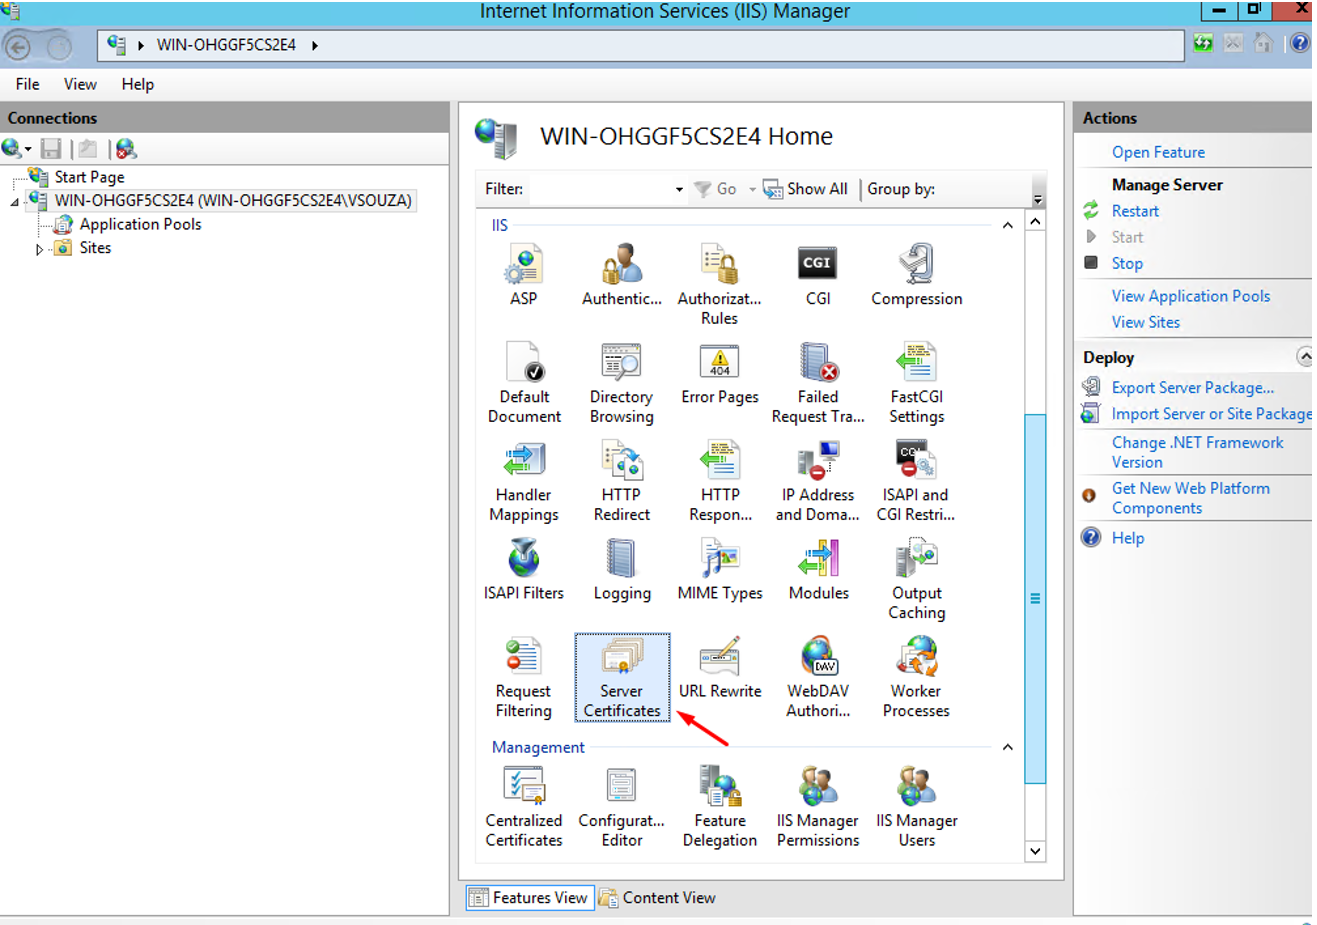
Task: Open the Logging feature
Action: pos(621,569)
